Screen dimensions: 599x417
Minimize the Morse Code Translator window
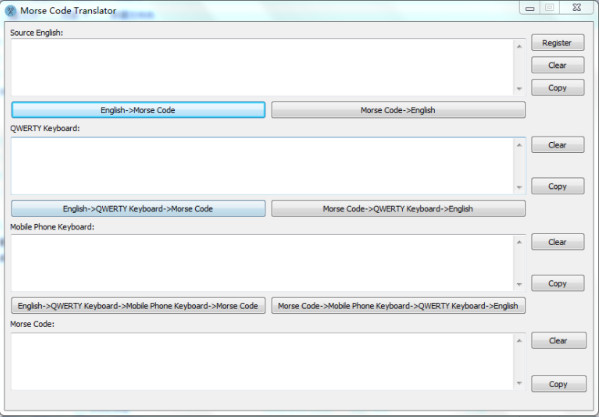coord(530,8)
